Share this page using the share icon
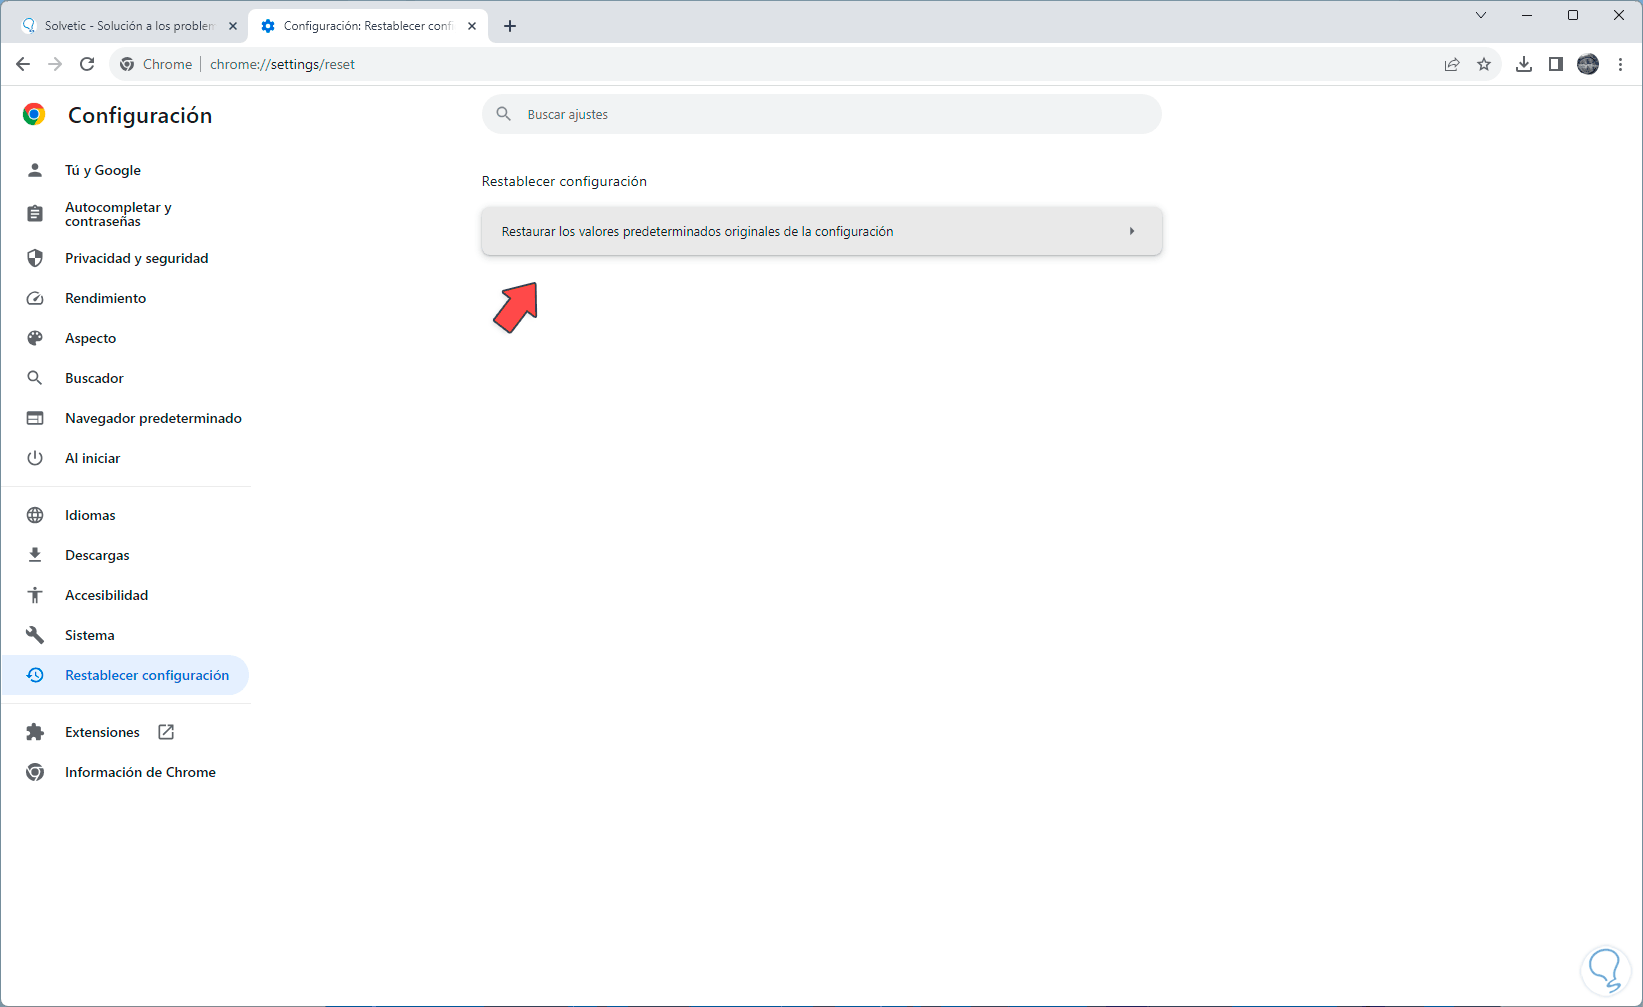Screen dimensions: 1643x1007 pos(1452,64)
